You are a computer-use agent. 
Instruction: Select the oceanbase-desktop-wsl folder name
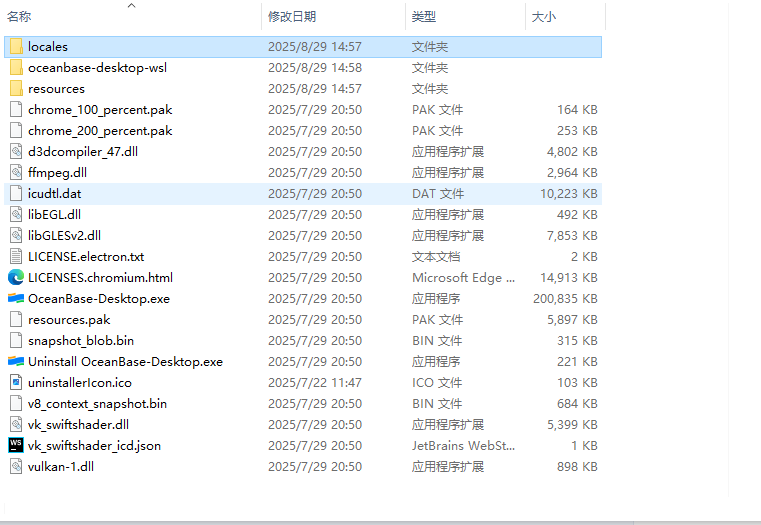click(97, 67)
